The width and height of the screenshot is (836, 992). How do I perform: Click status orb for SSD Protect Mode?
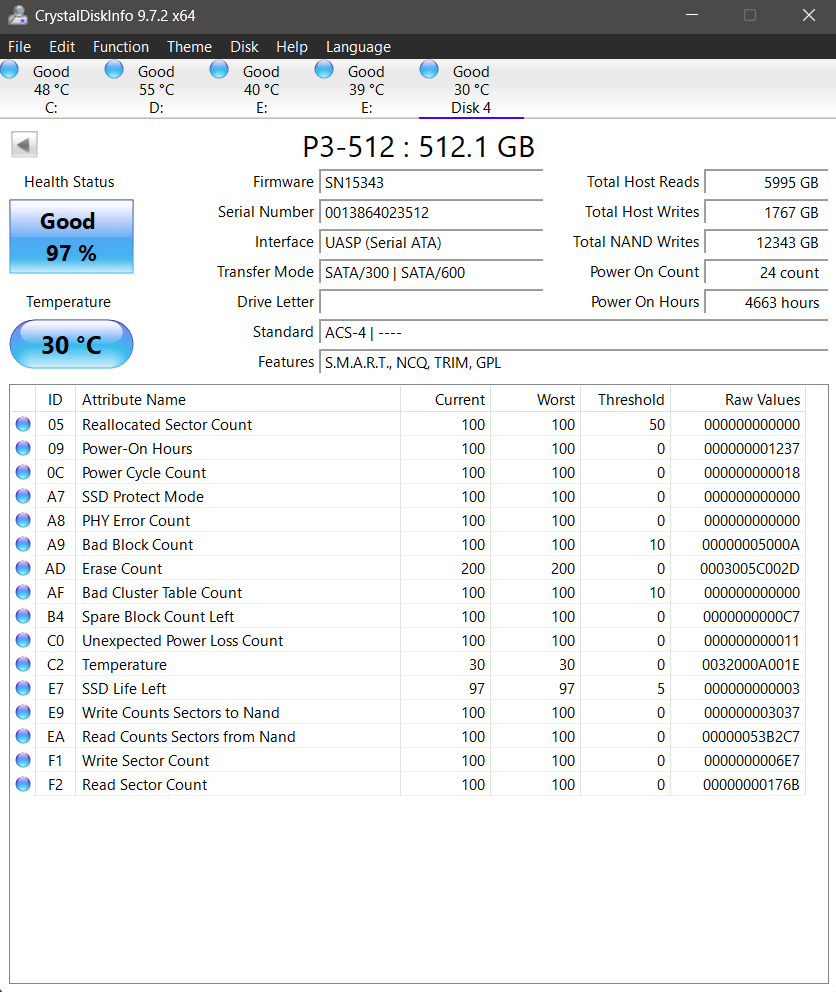click(x=23, y=497)
